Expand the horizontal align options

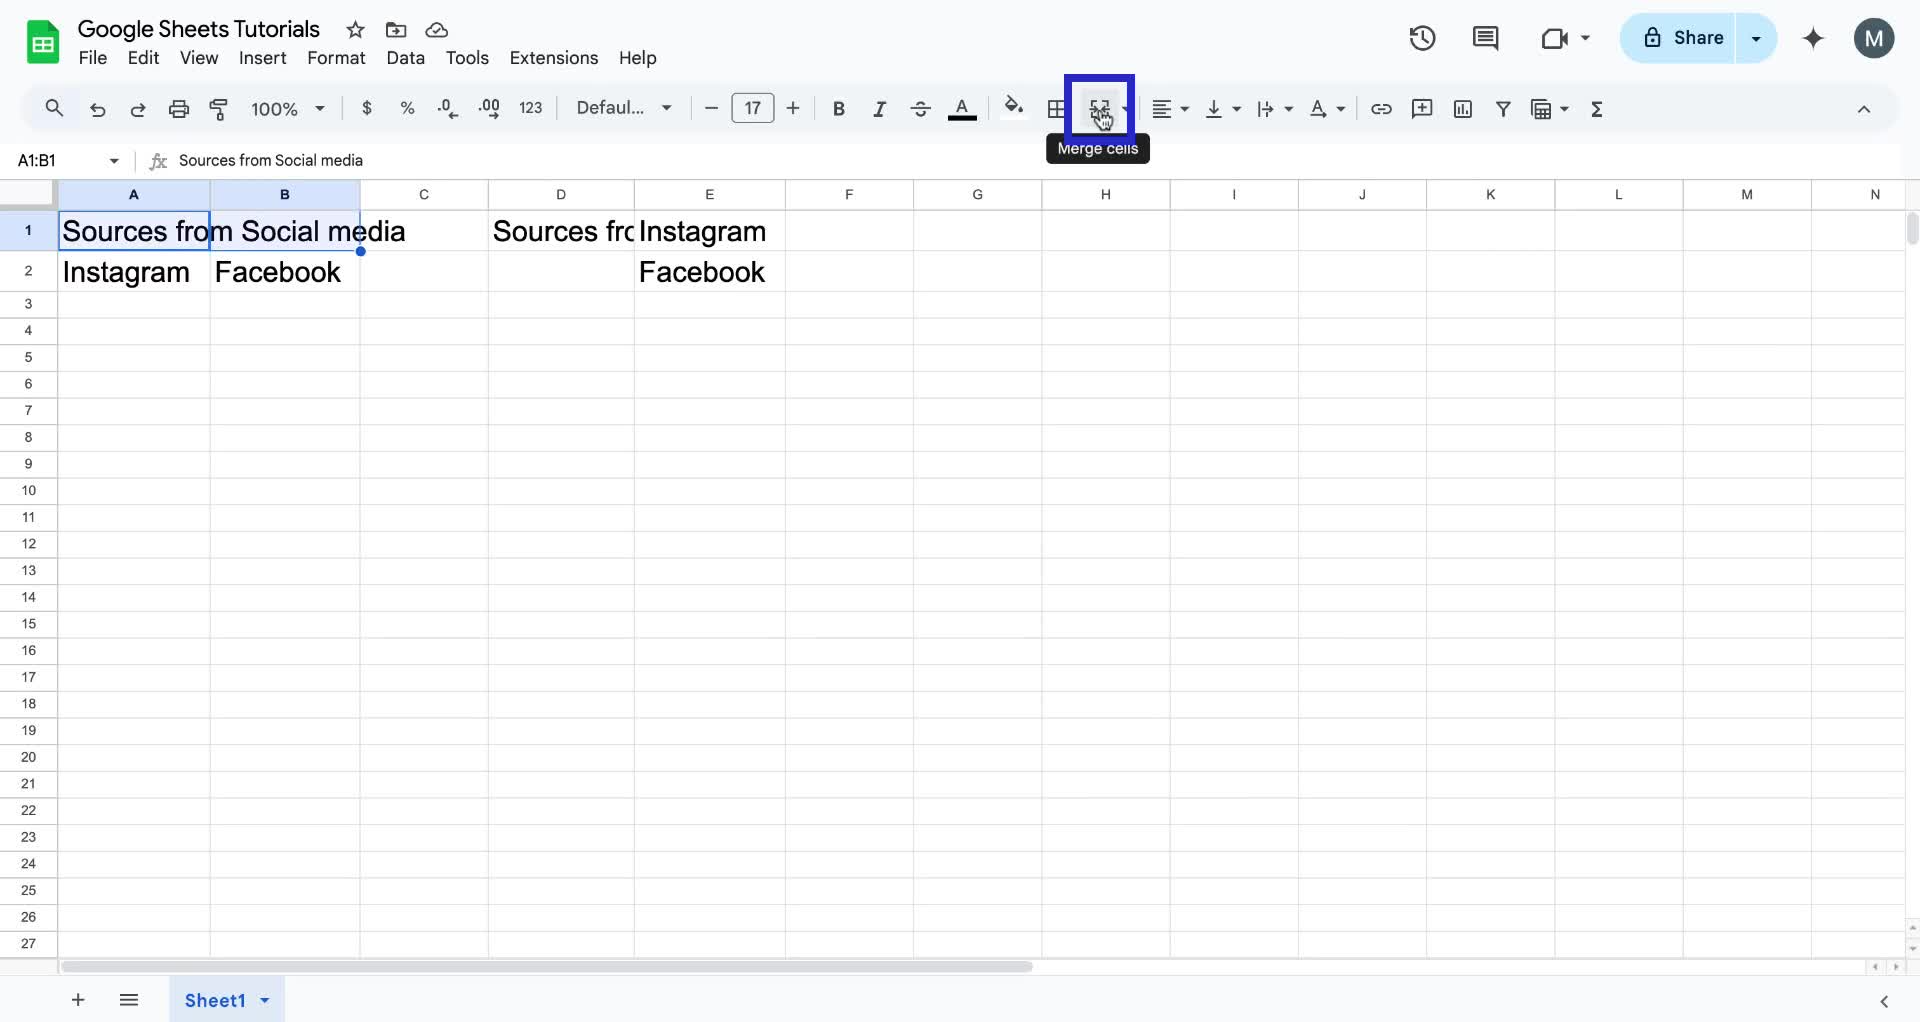[x=1184, y=108]
